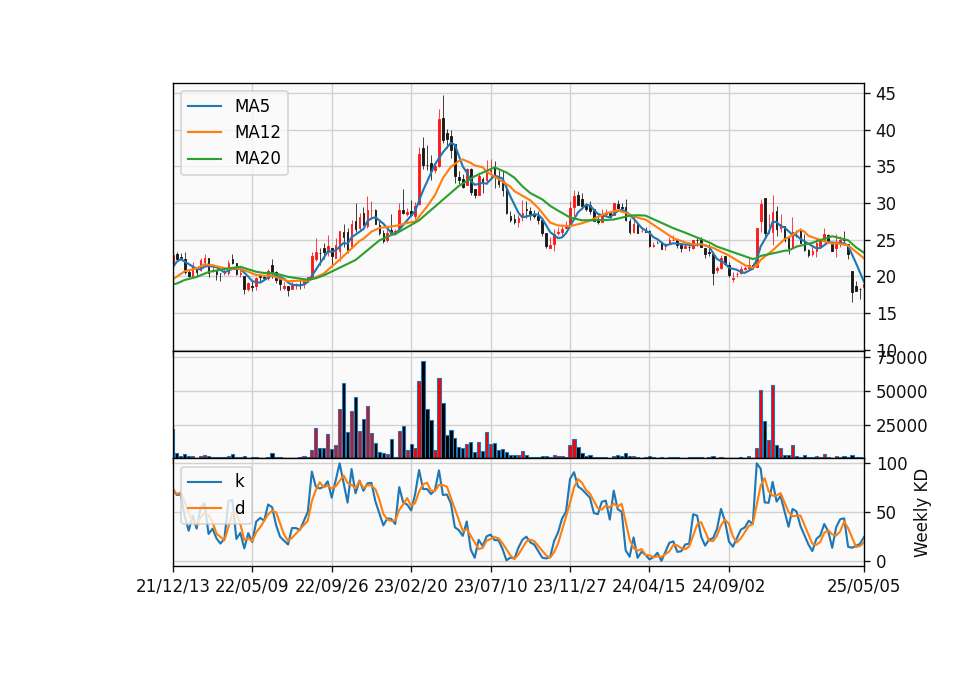Click the 23/07/10 date tick label
Viewport: 960px width, 690px height.
[490, 587]
